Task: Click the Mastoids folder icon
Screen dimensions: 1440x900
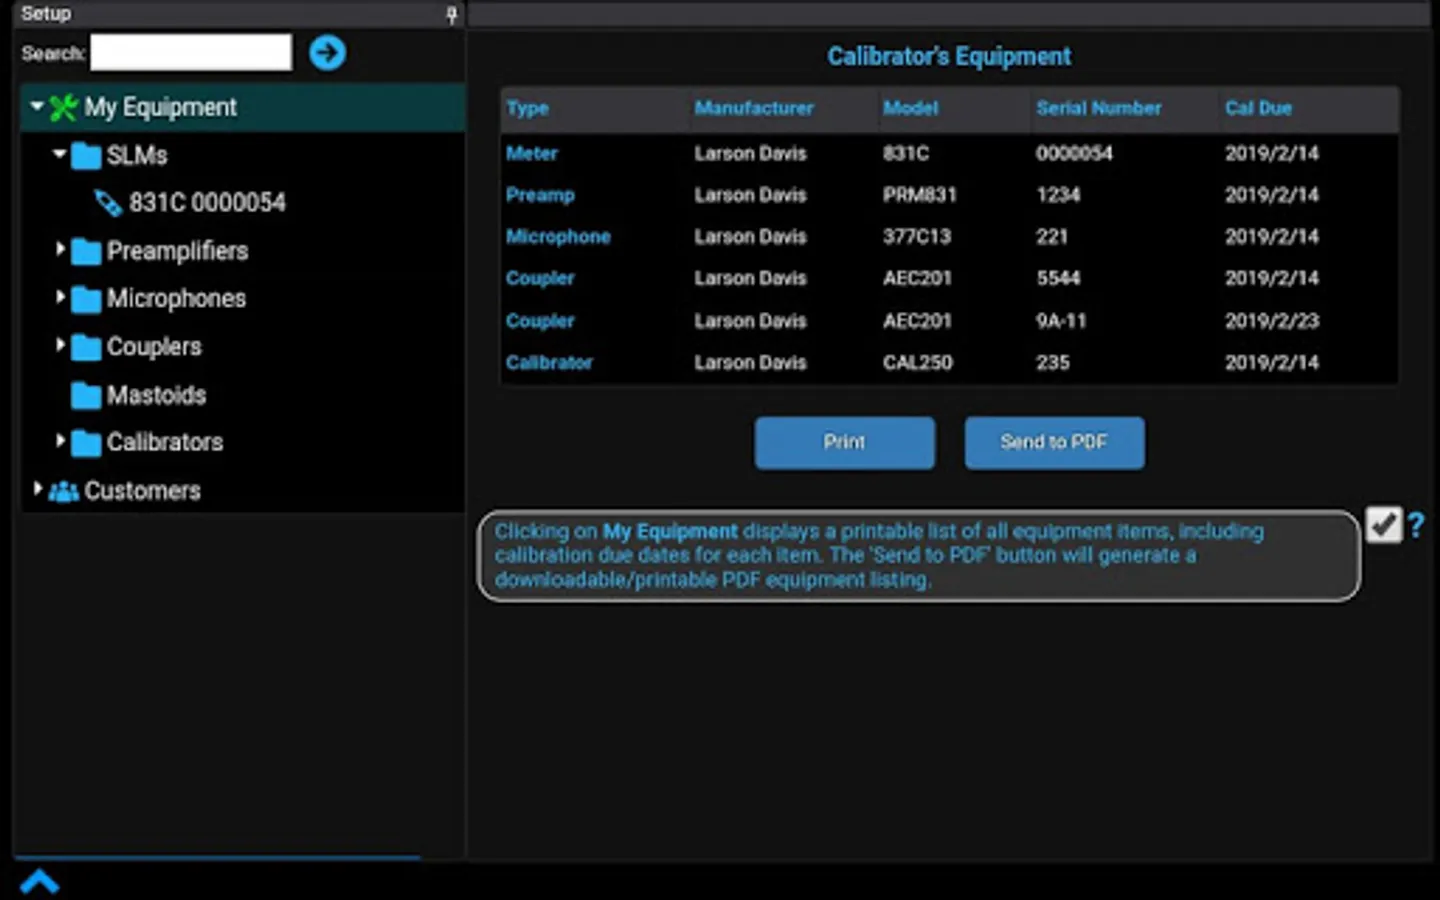Action: pos(87,396)
